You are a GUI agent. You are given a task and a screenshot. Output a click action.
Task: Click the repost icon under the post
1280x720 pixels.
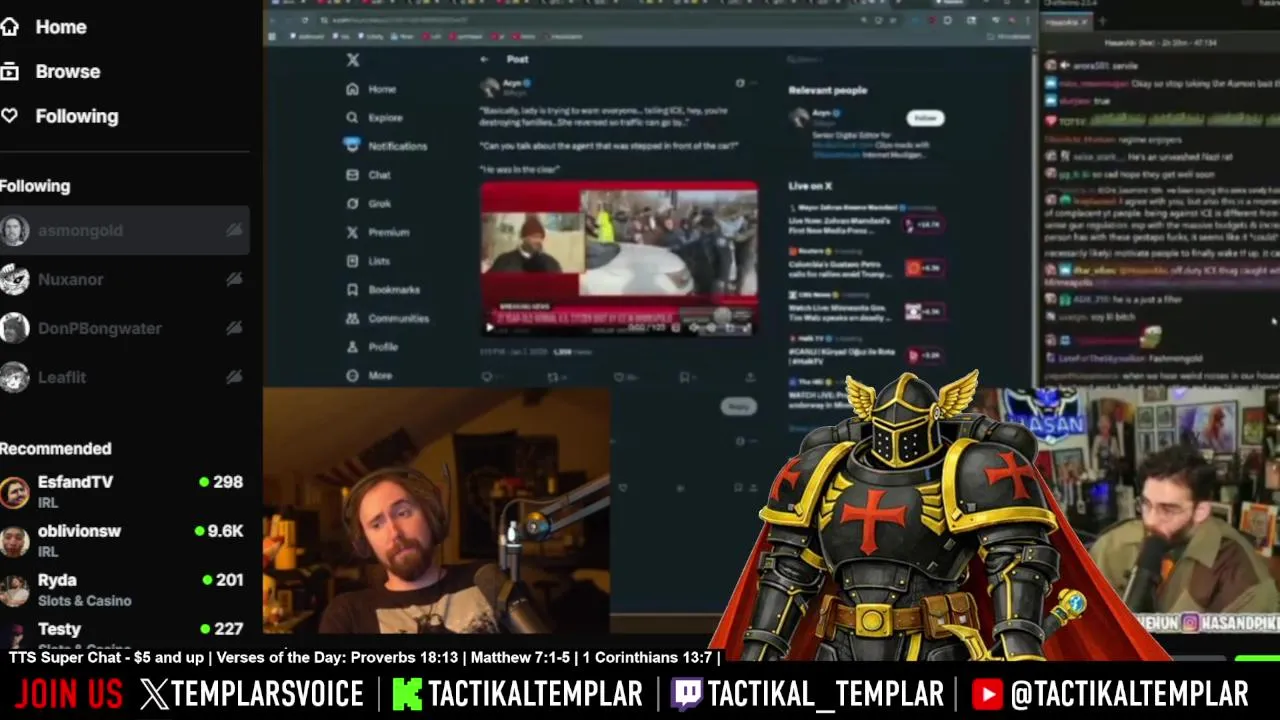[552, 377]
